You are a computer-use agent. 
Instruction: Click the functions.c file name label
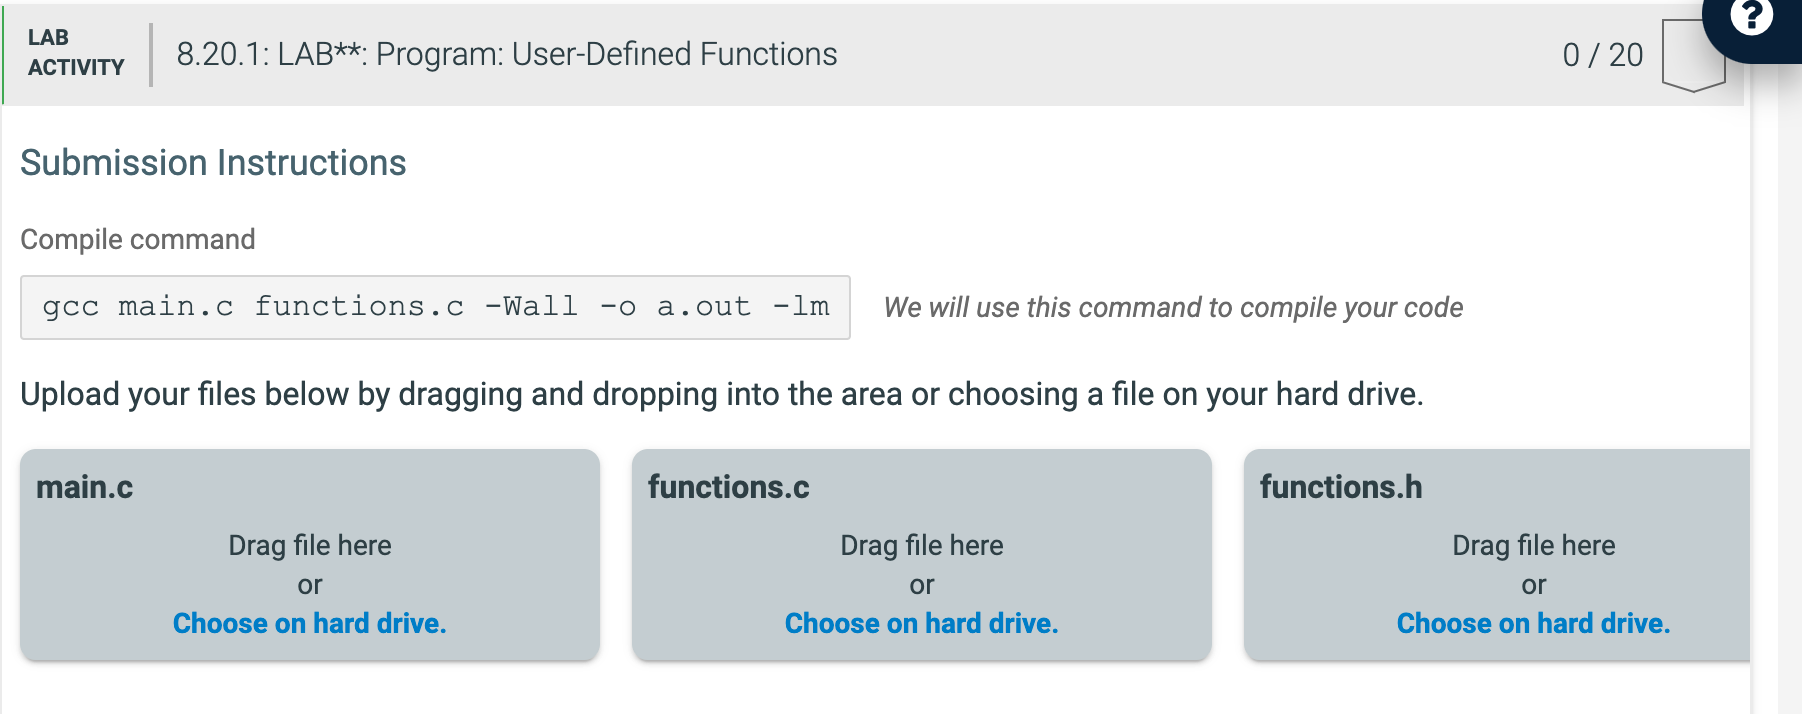pyautogui.click(x=729, y=487)
